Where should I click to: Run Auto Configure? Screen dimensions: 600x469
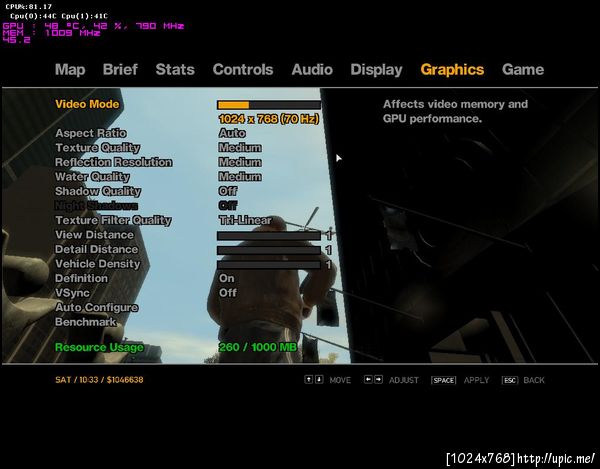[x=97, y=308]
